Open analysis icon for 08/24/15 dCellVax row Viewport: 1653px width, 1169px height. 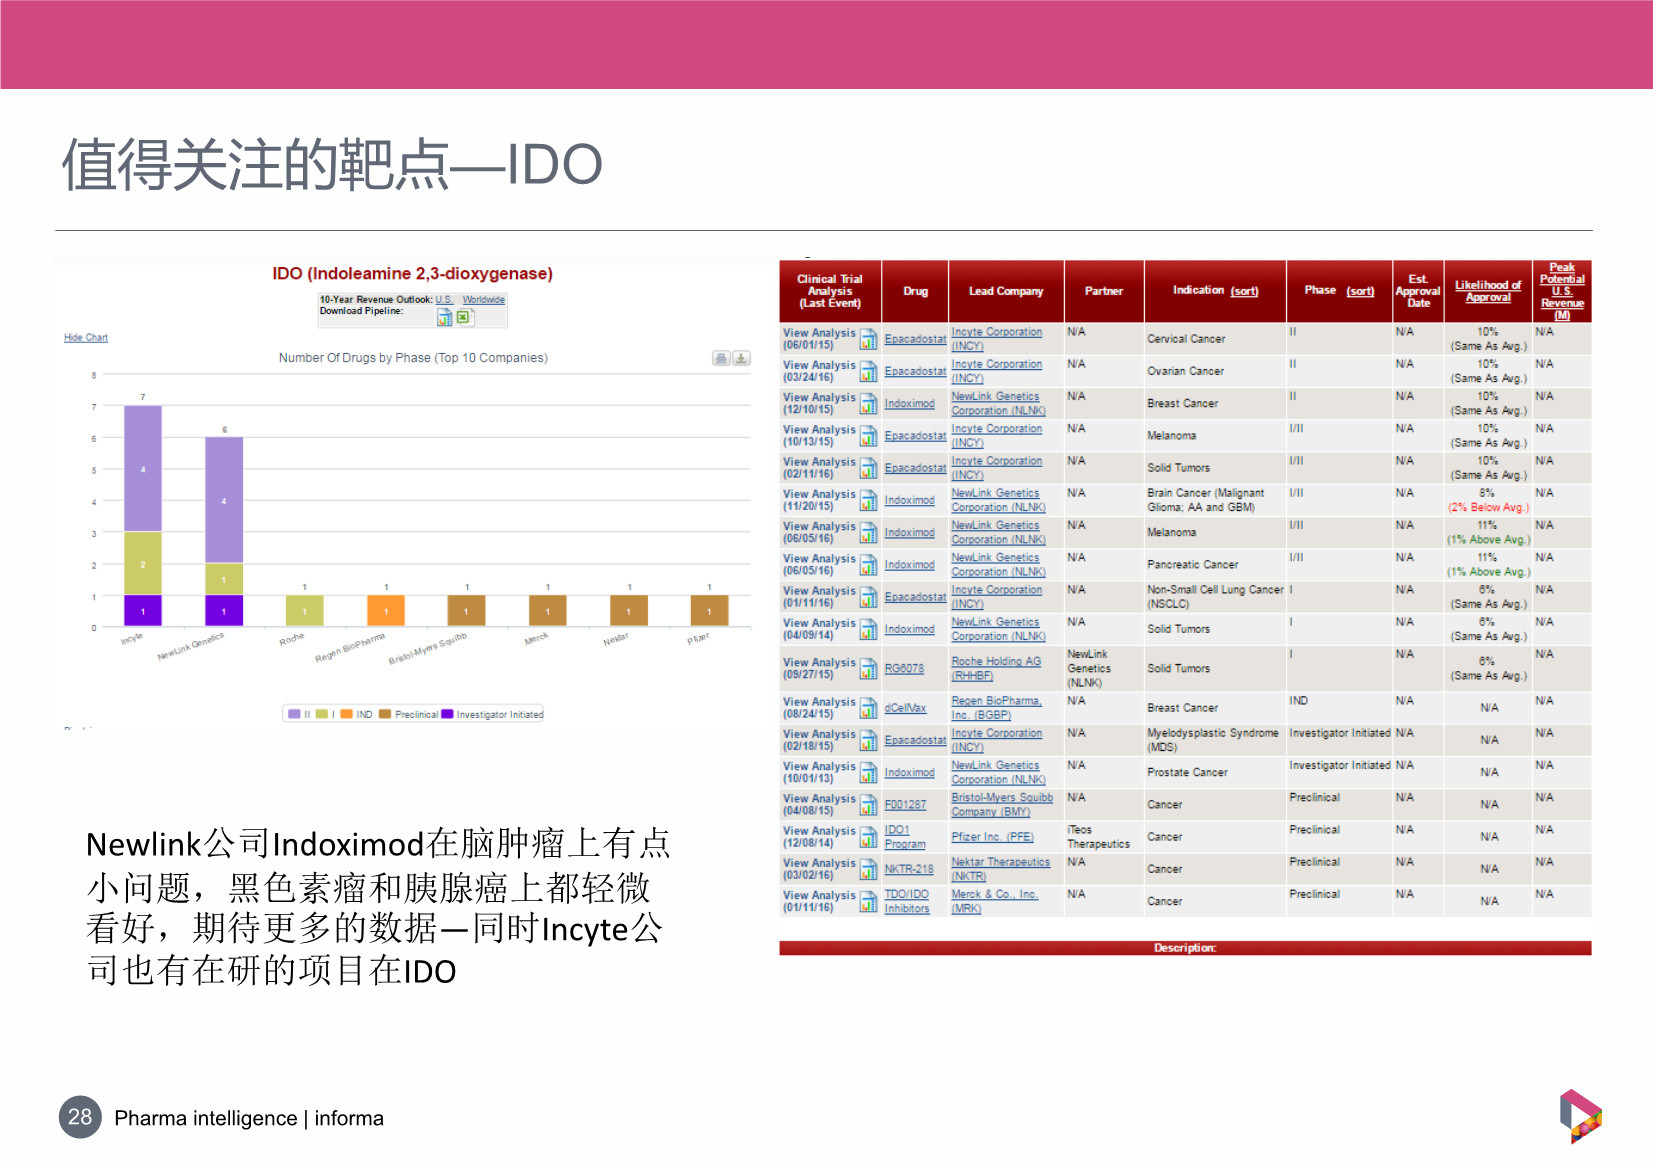(x=868, y=708)
